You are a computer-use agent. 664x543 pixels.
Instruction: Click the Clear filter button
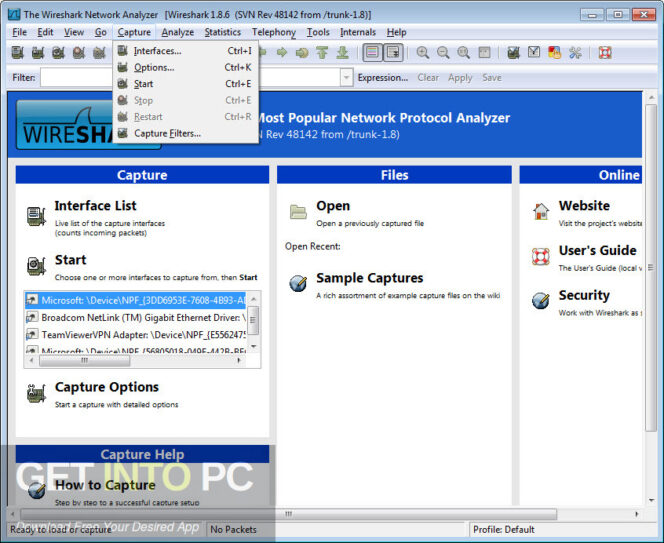pos(428,78)
